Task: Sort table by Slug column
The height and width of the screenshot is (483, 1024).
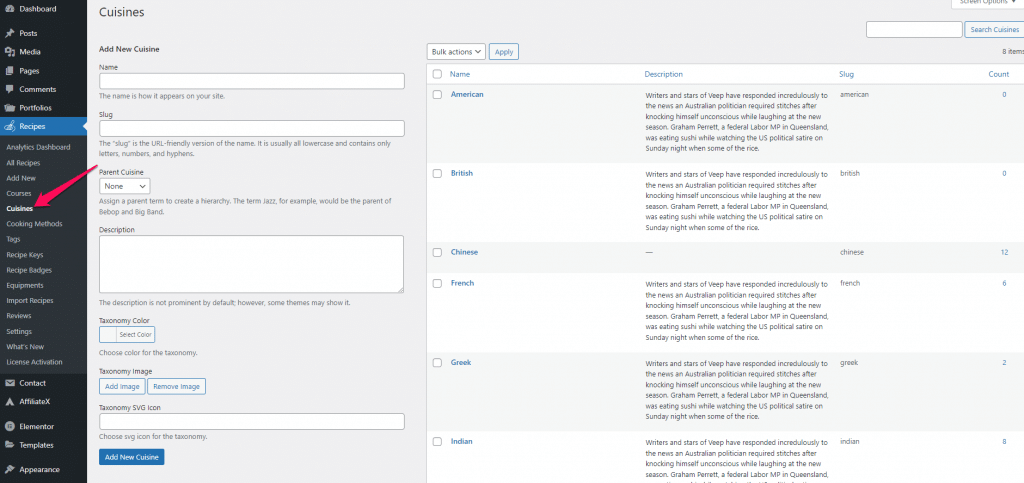Action: coord(846,74)
